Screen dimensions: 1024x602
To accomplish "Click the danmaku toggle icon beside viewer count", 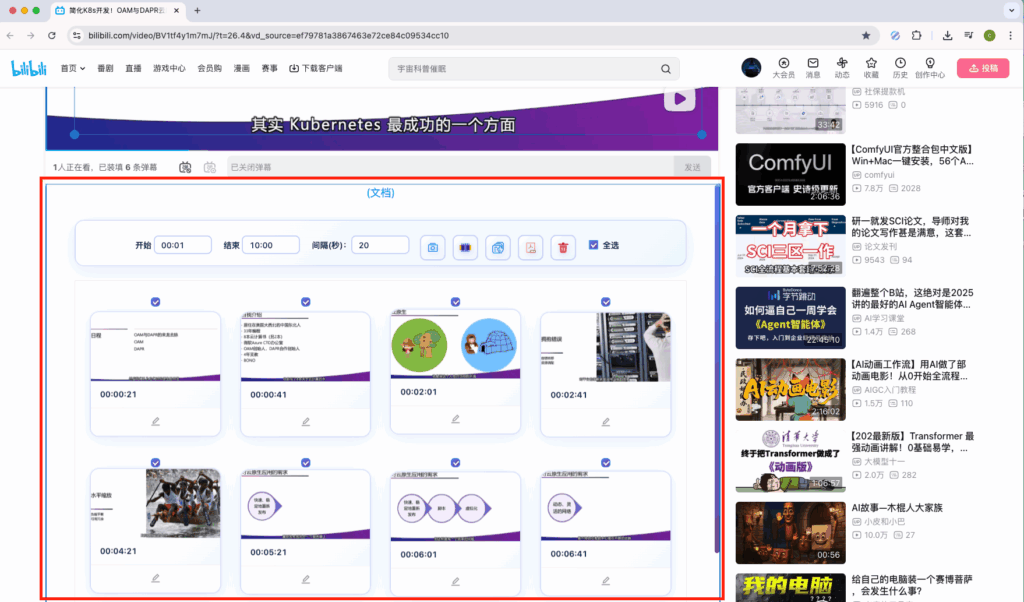I will [185, 167].
